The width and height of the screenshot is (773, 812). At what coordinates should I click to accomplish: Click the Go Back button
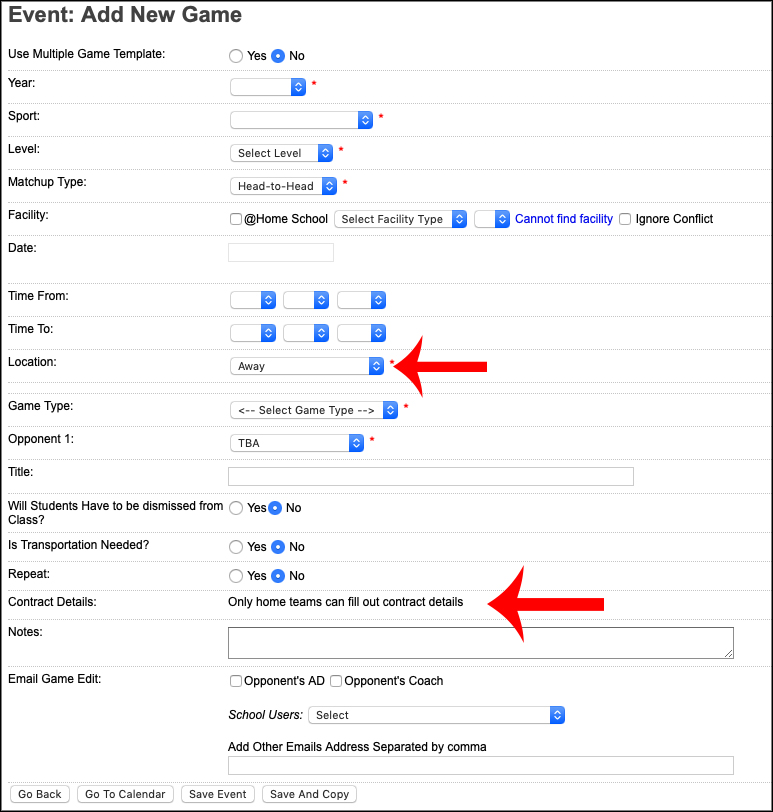pyautogui.click(x=40, y=794)
